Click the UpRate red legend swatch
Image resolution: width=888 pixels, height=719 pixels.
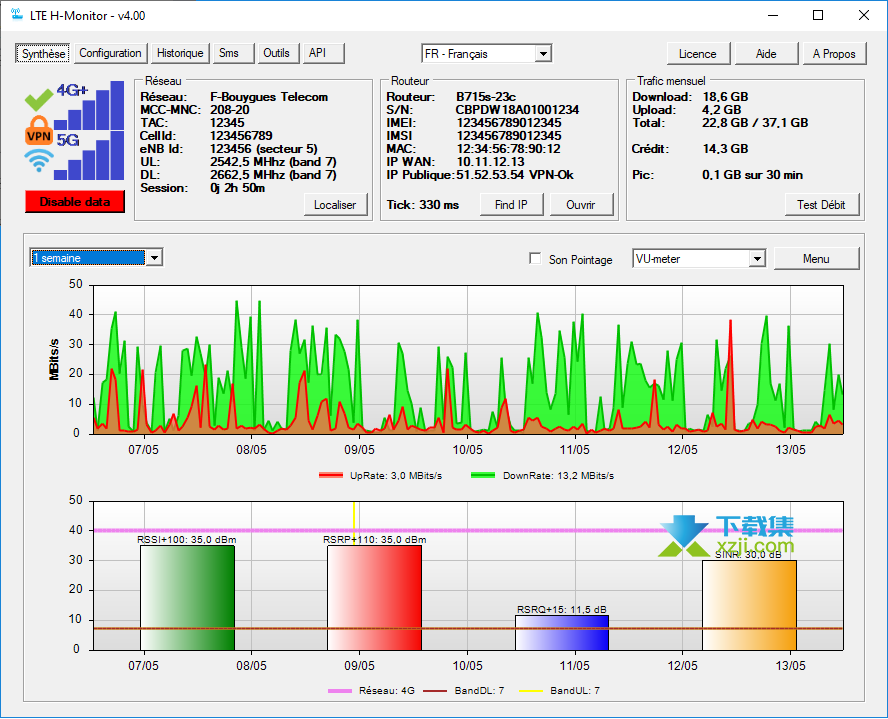(x=331, y=476)
